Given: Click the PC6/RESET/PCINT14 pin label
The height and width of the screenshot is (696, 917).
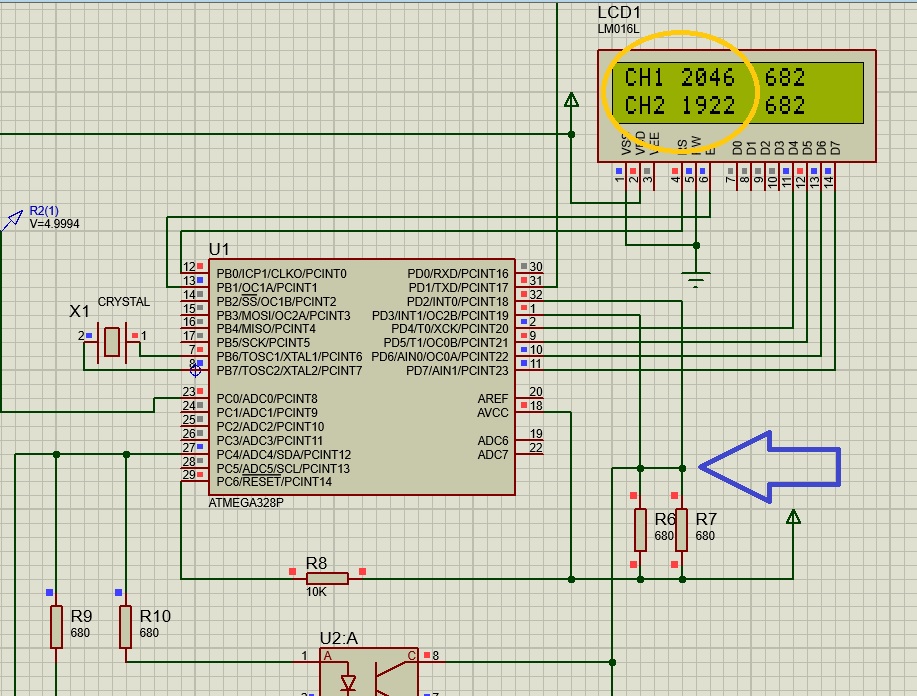Looking at the screenshot, I should pyautogui.click(x=274, y=482).
